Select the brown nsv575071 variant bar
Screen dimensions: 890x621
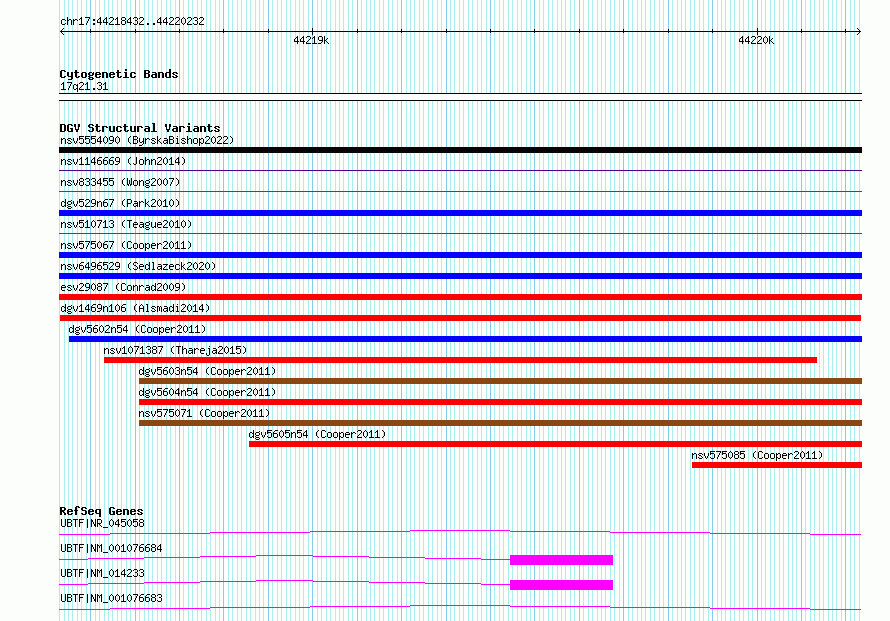(501, 423)
